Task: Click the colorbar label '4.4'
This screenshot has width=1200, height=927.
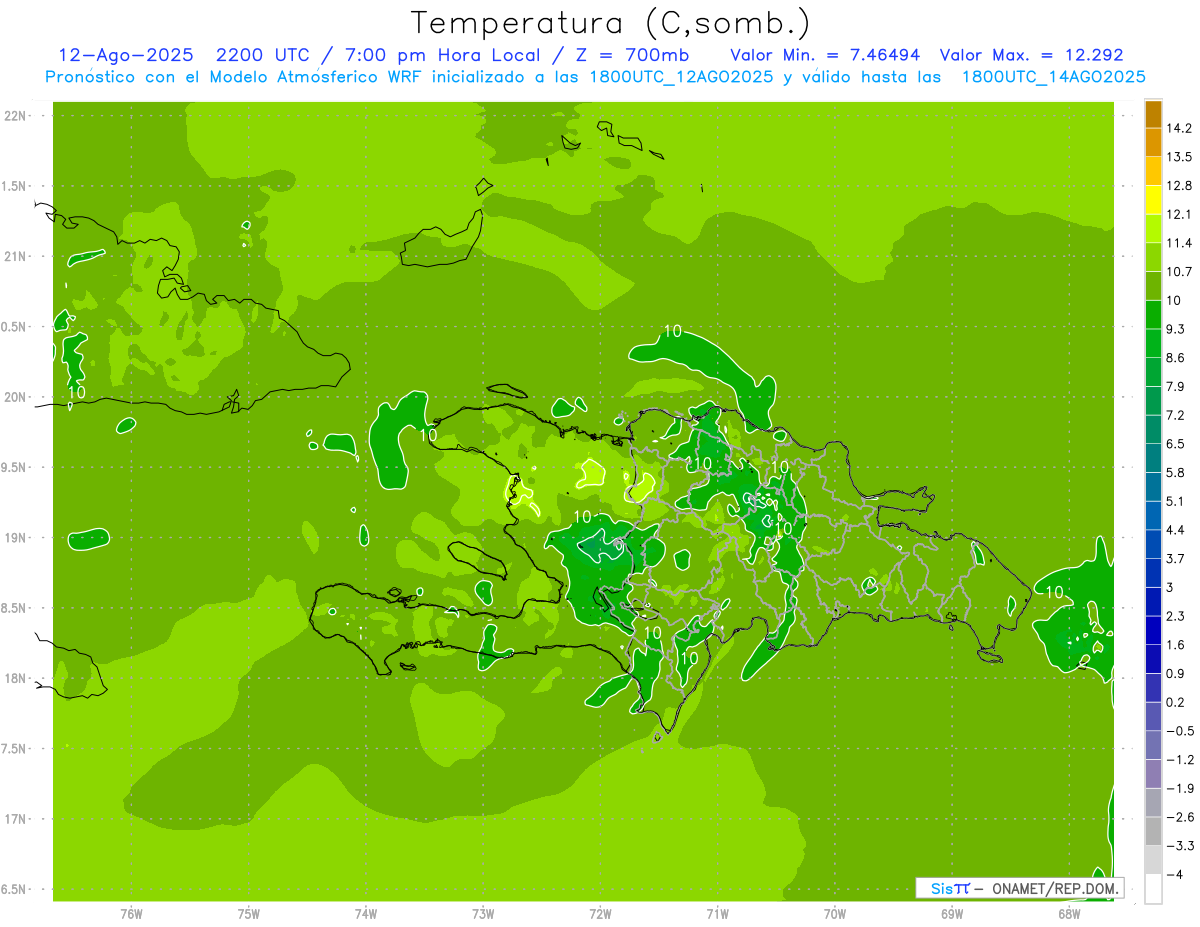Action: tap(1176, 530)
